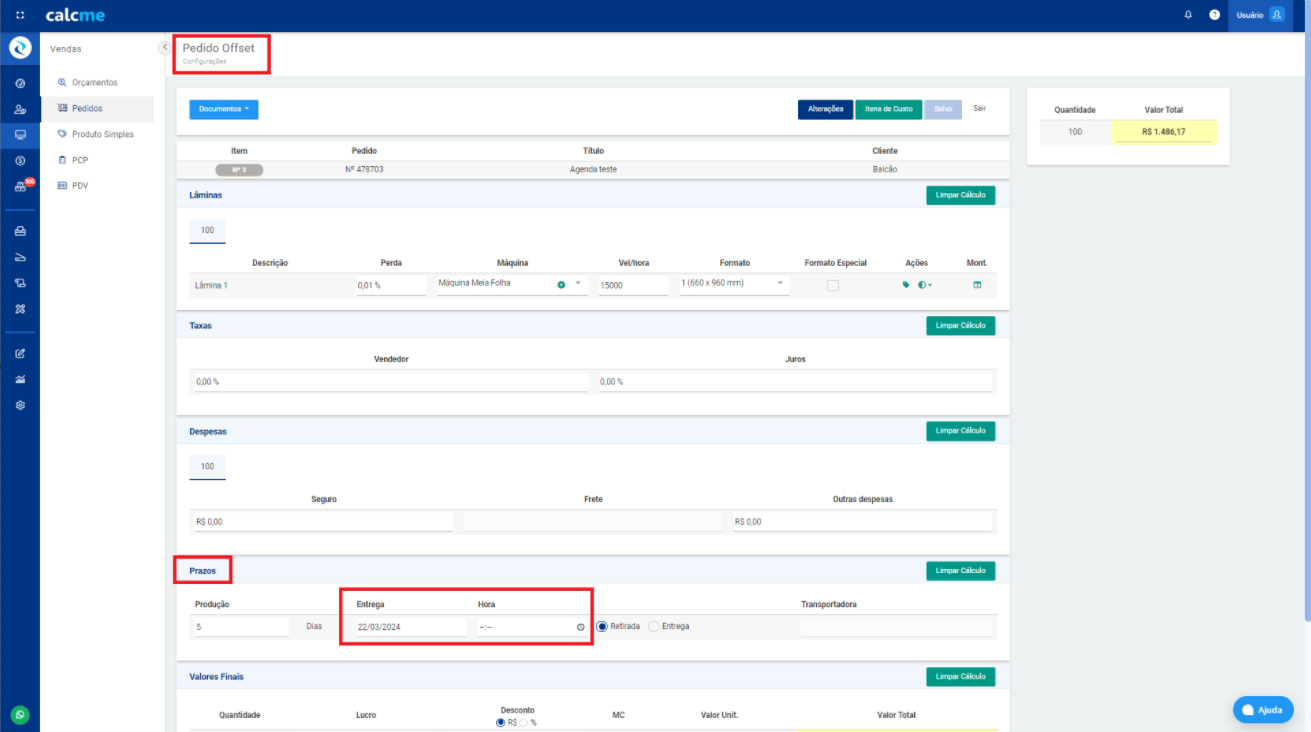This screenshot has height=732, width=1311.
Task: Open PCP menu item
Action: coord(80,160)
